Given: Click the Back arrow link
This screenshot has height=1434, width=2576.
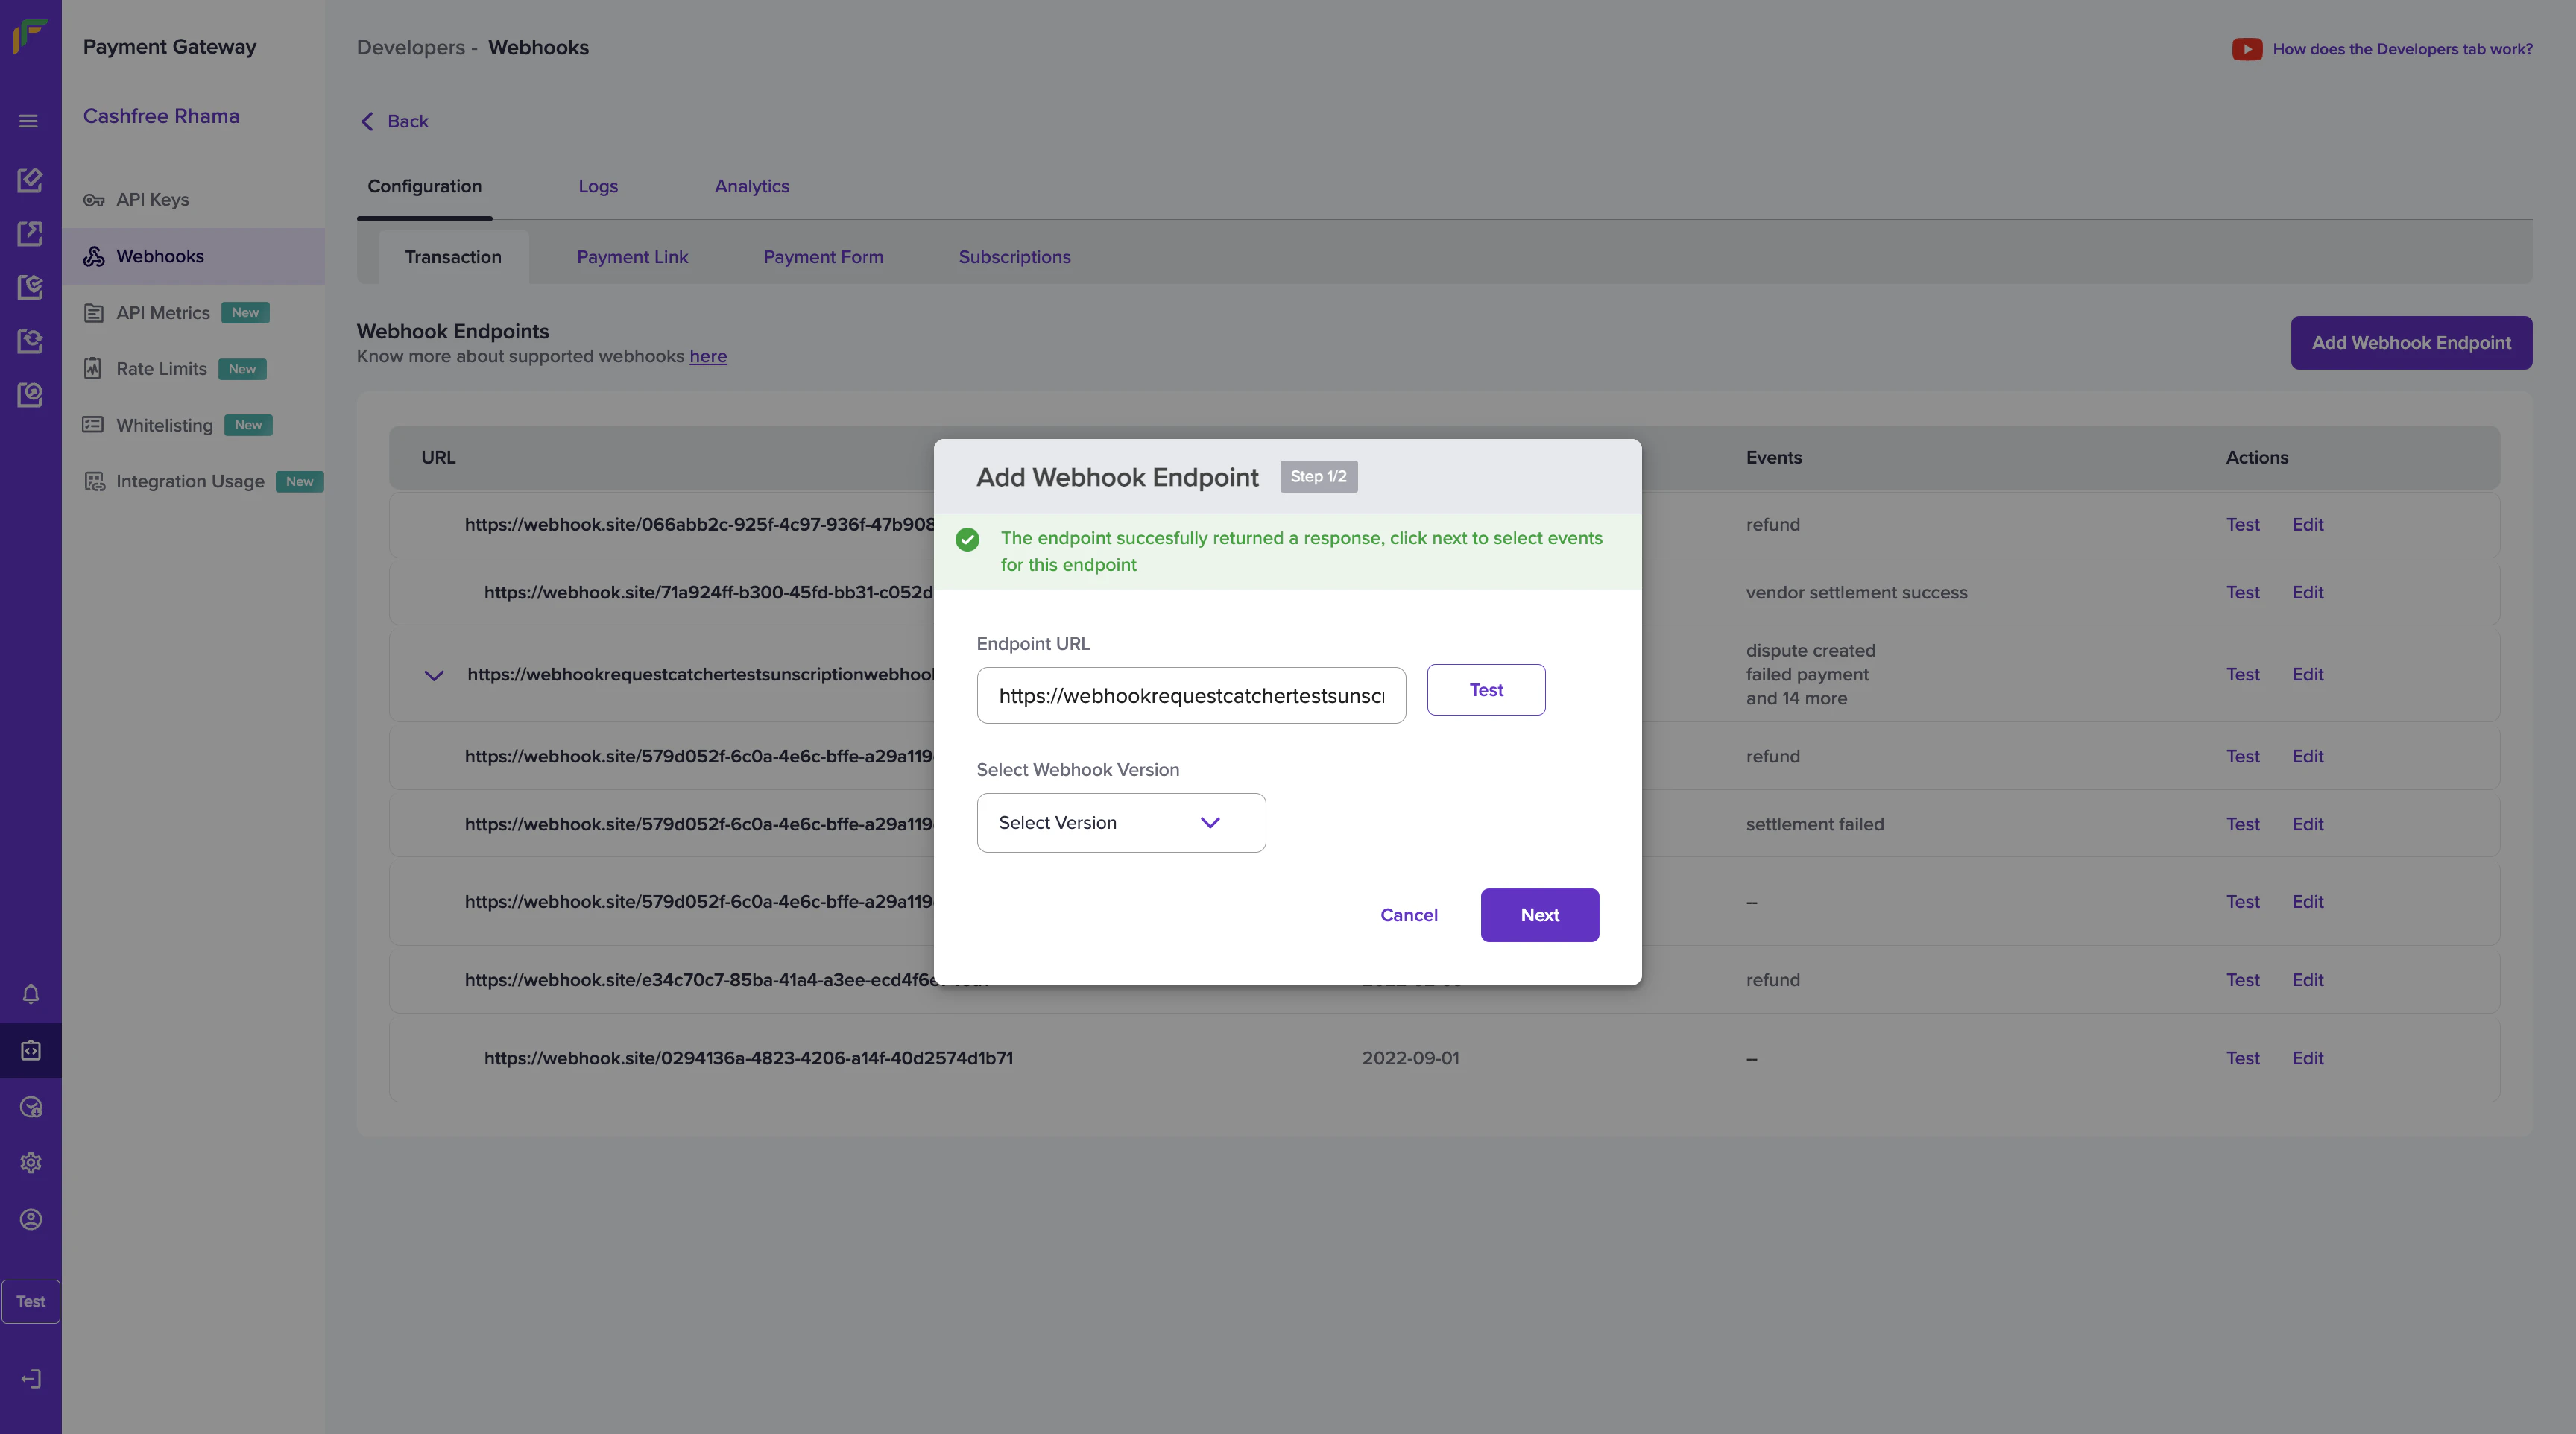Looking at the screenshot, I should tap(394, 121).
